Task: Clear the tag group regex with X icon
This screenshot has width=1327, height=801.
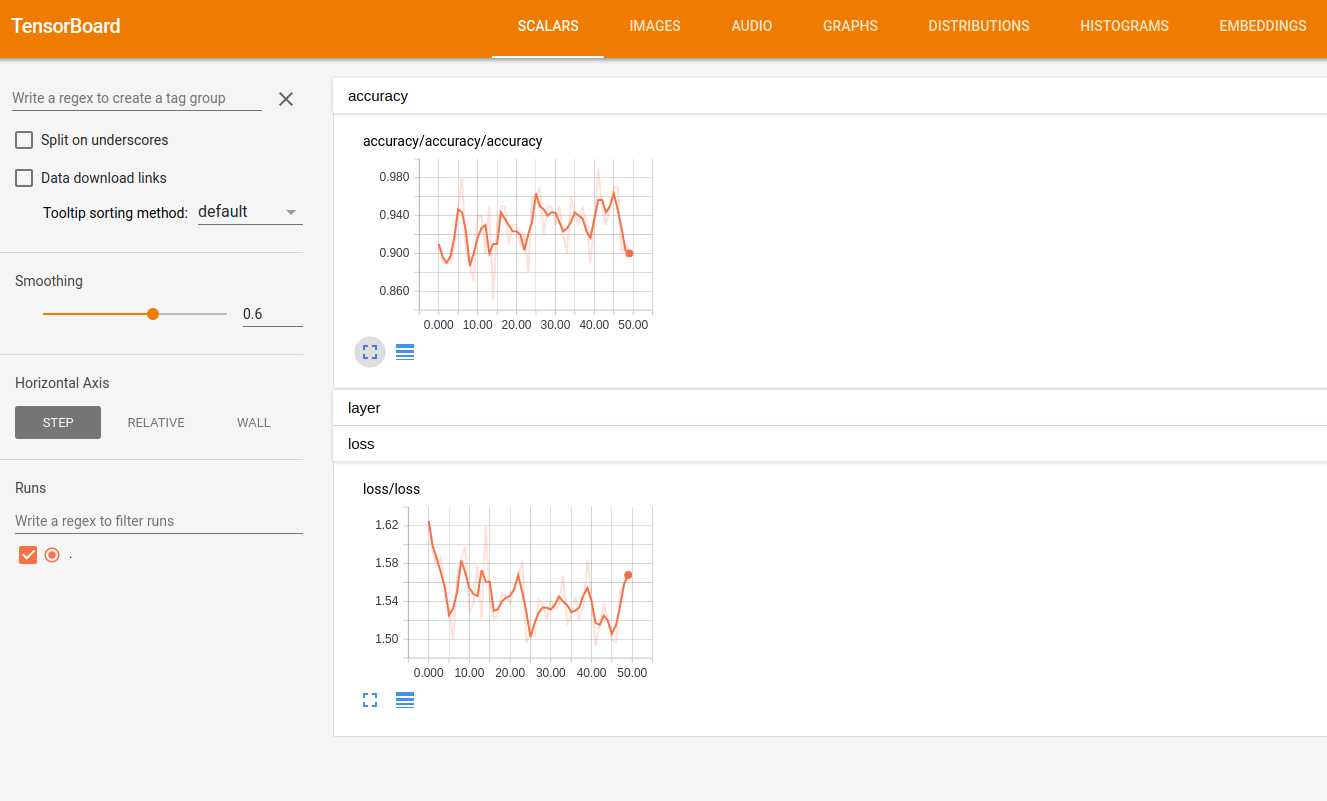Action: (x=286, y=98)
